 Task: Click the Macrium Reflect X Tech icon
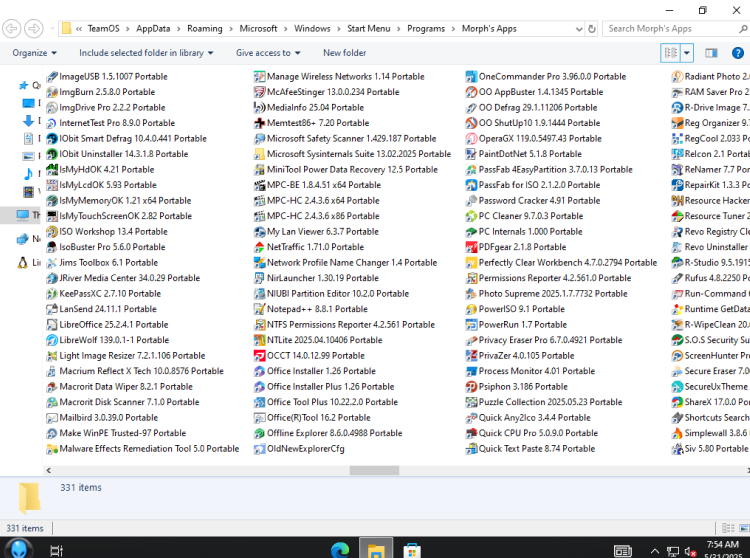52,371
